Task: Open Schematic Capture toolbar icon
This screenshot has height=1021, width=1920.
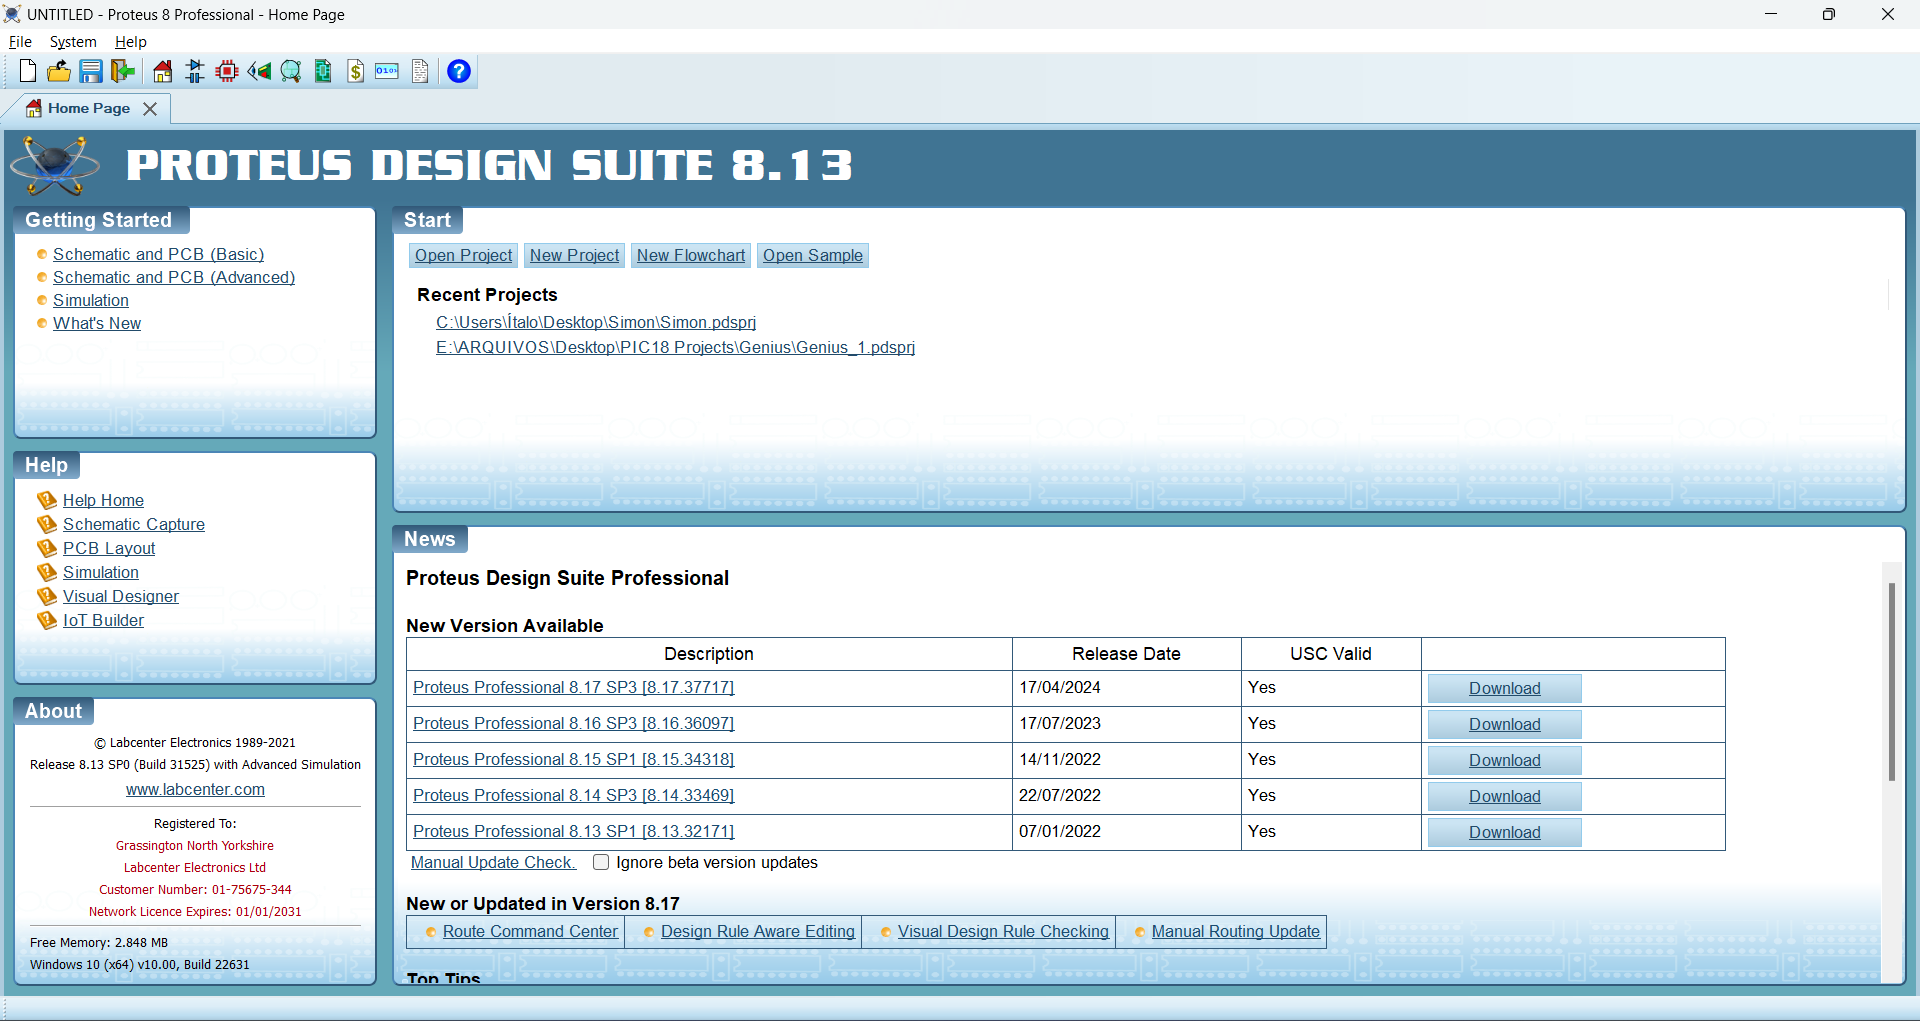Action: pos(195,71)
